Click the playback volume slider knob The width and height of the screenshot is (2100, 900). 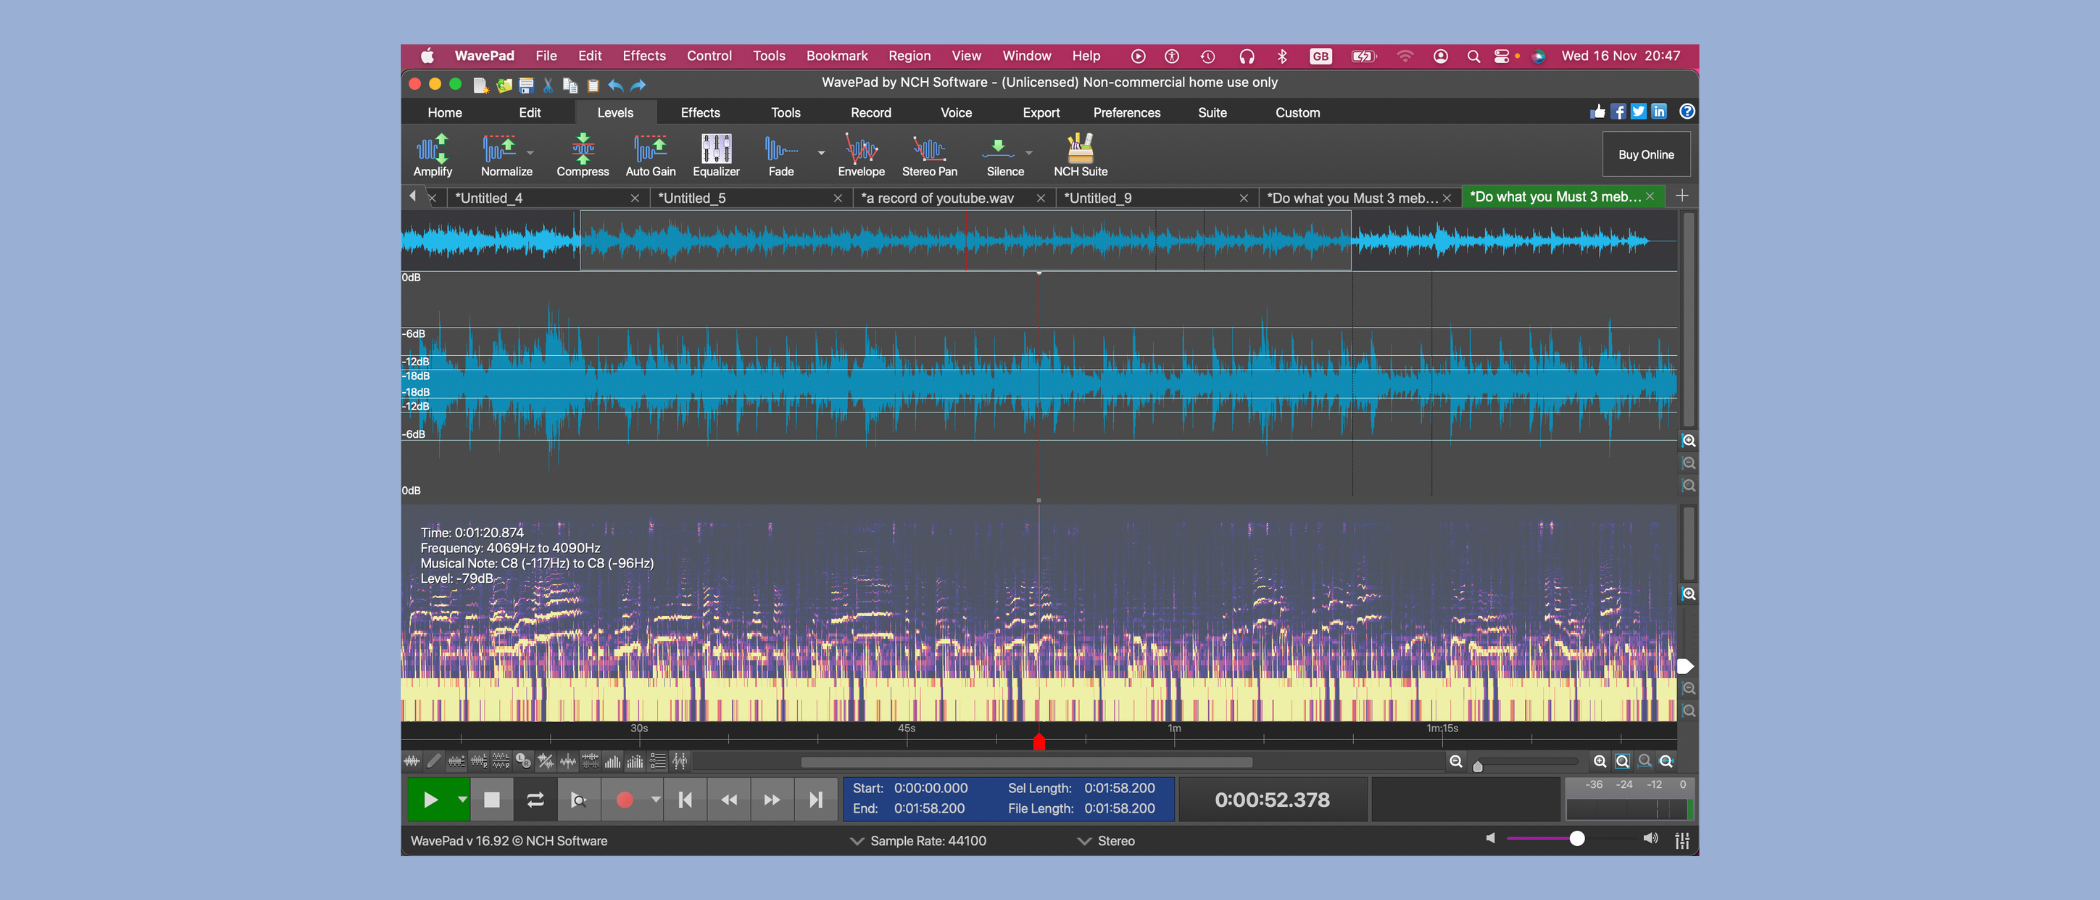(x=1577, y=838)
